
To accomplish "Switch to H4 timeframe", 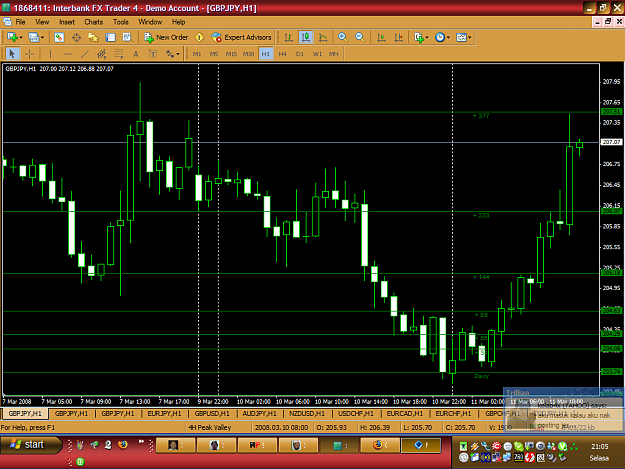I will click(x=283, y=54).
